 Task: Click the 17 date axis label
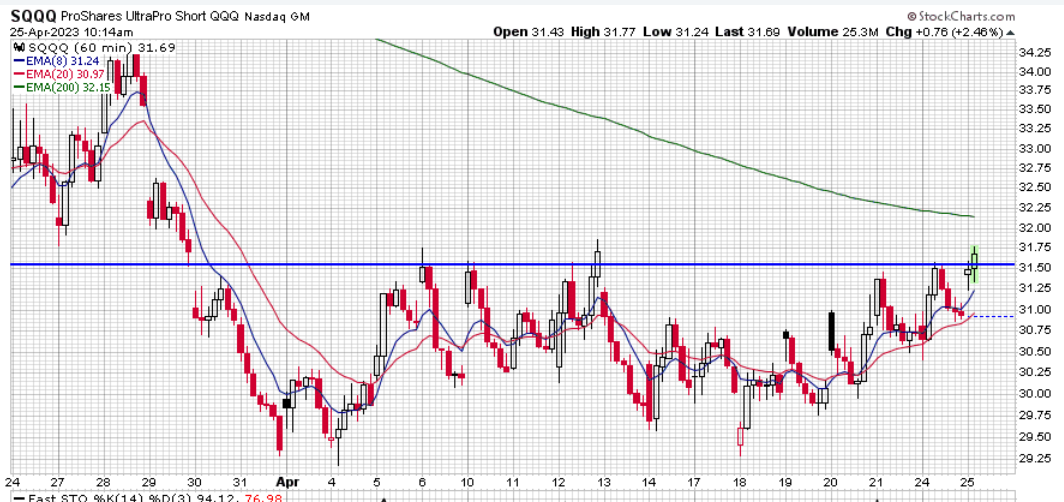click(694, 483)
